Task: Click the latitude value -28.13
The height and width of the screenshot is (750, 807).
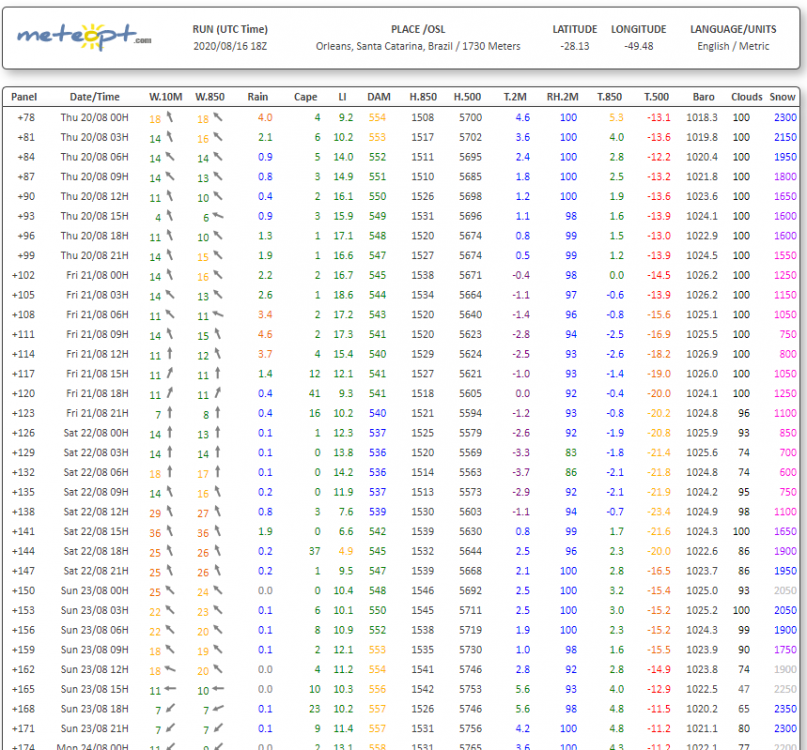Action: tap(575, 46)
